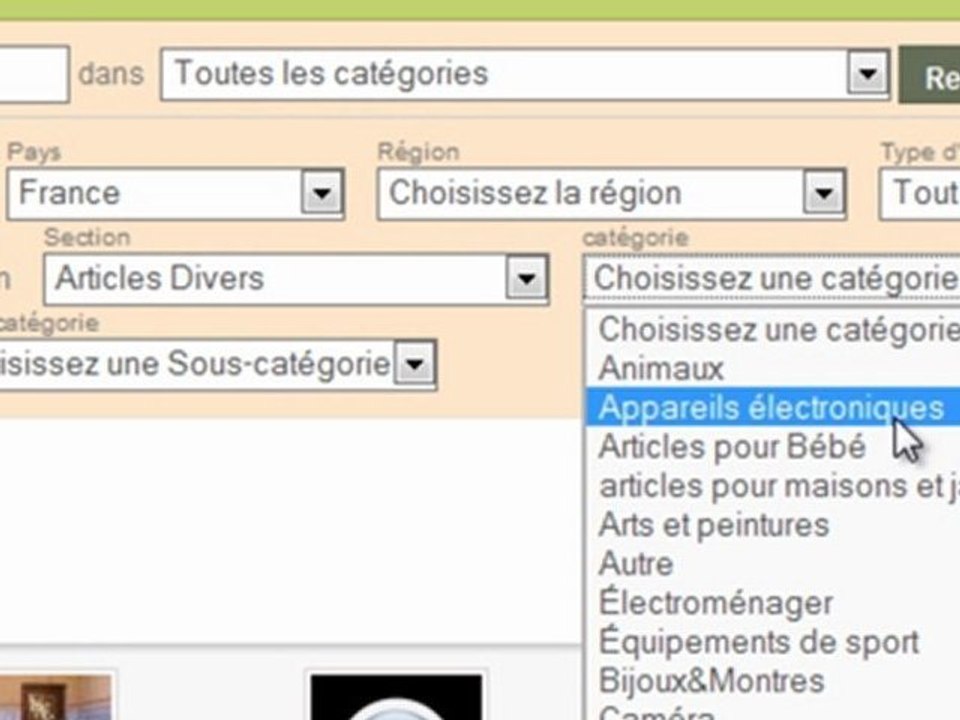Click the Sous-catégorie dropdown arrow
This screenshot has width=960, height=720.
(x=414, y=364)
